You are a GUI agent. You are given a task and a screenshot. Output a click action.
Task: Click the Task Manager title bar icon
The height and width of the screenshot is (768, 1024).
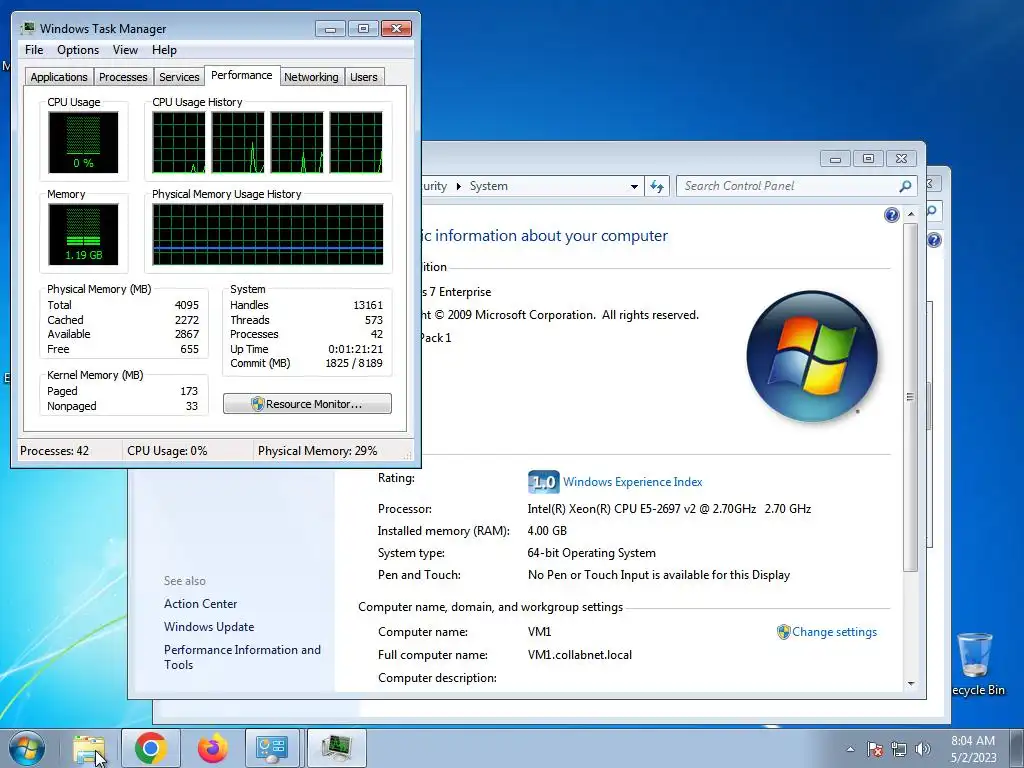(x=27, y=28)
